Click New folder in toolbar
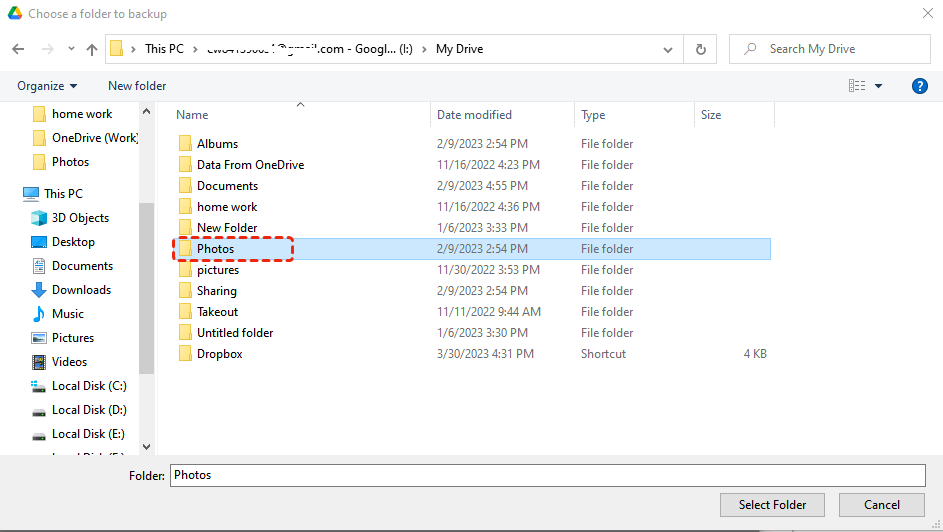The height and width of the screenshot is (532, 943). [x=137, y=86]
